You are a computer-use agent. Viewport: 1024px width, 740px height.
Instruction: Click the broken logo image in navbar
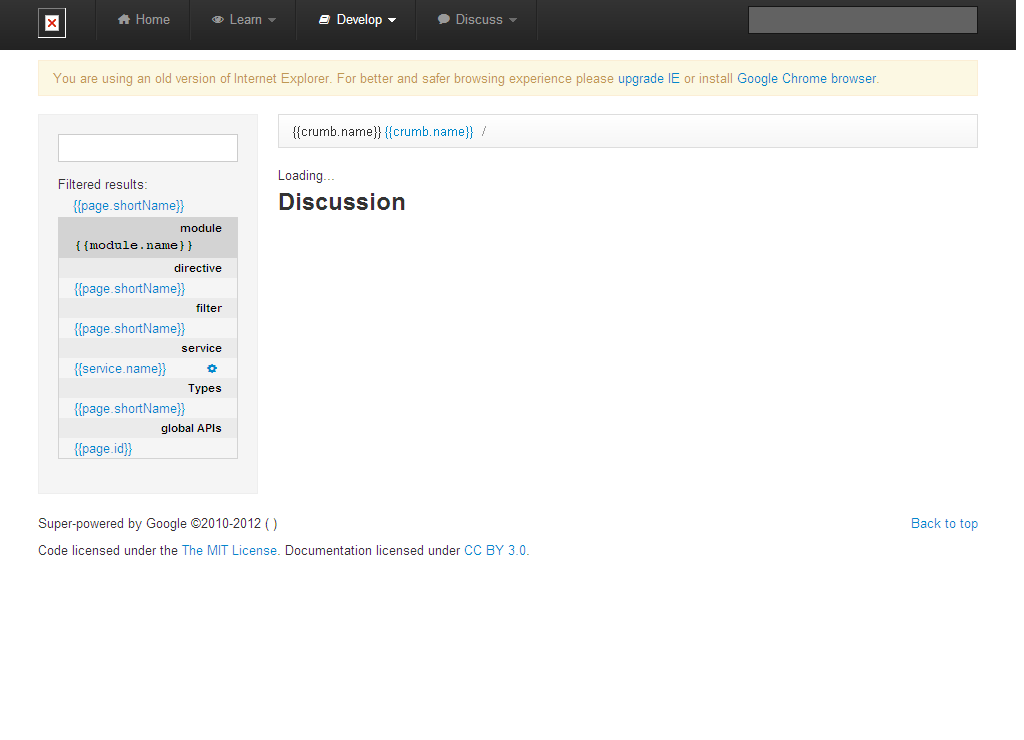click(x=52, y=24)
